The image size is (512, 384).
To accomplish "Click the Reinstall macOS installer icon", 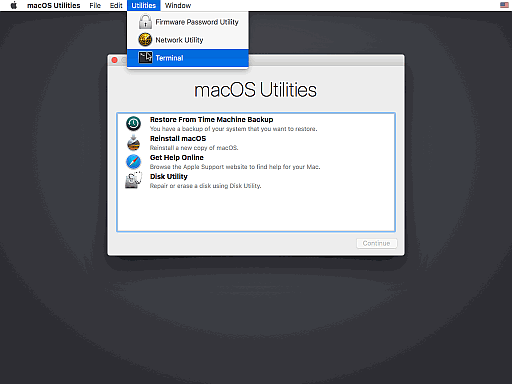I will pos(133,143).
